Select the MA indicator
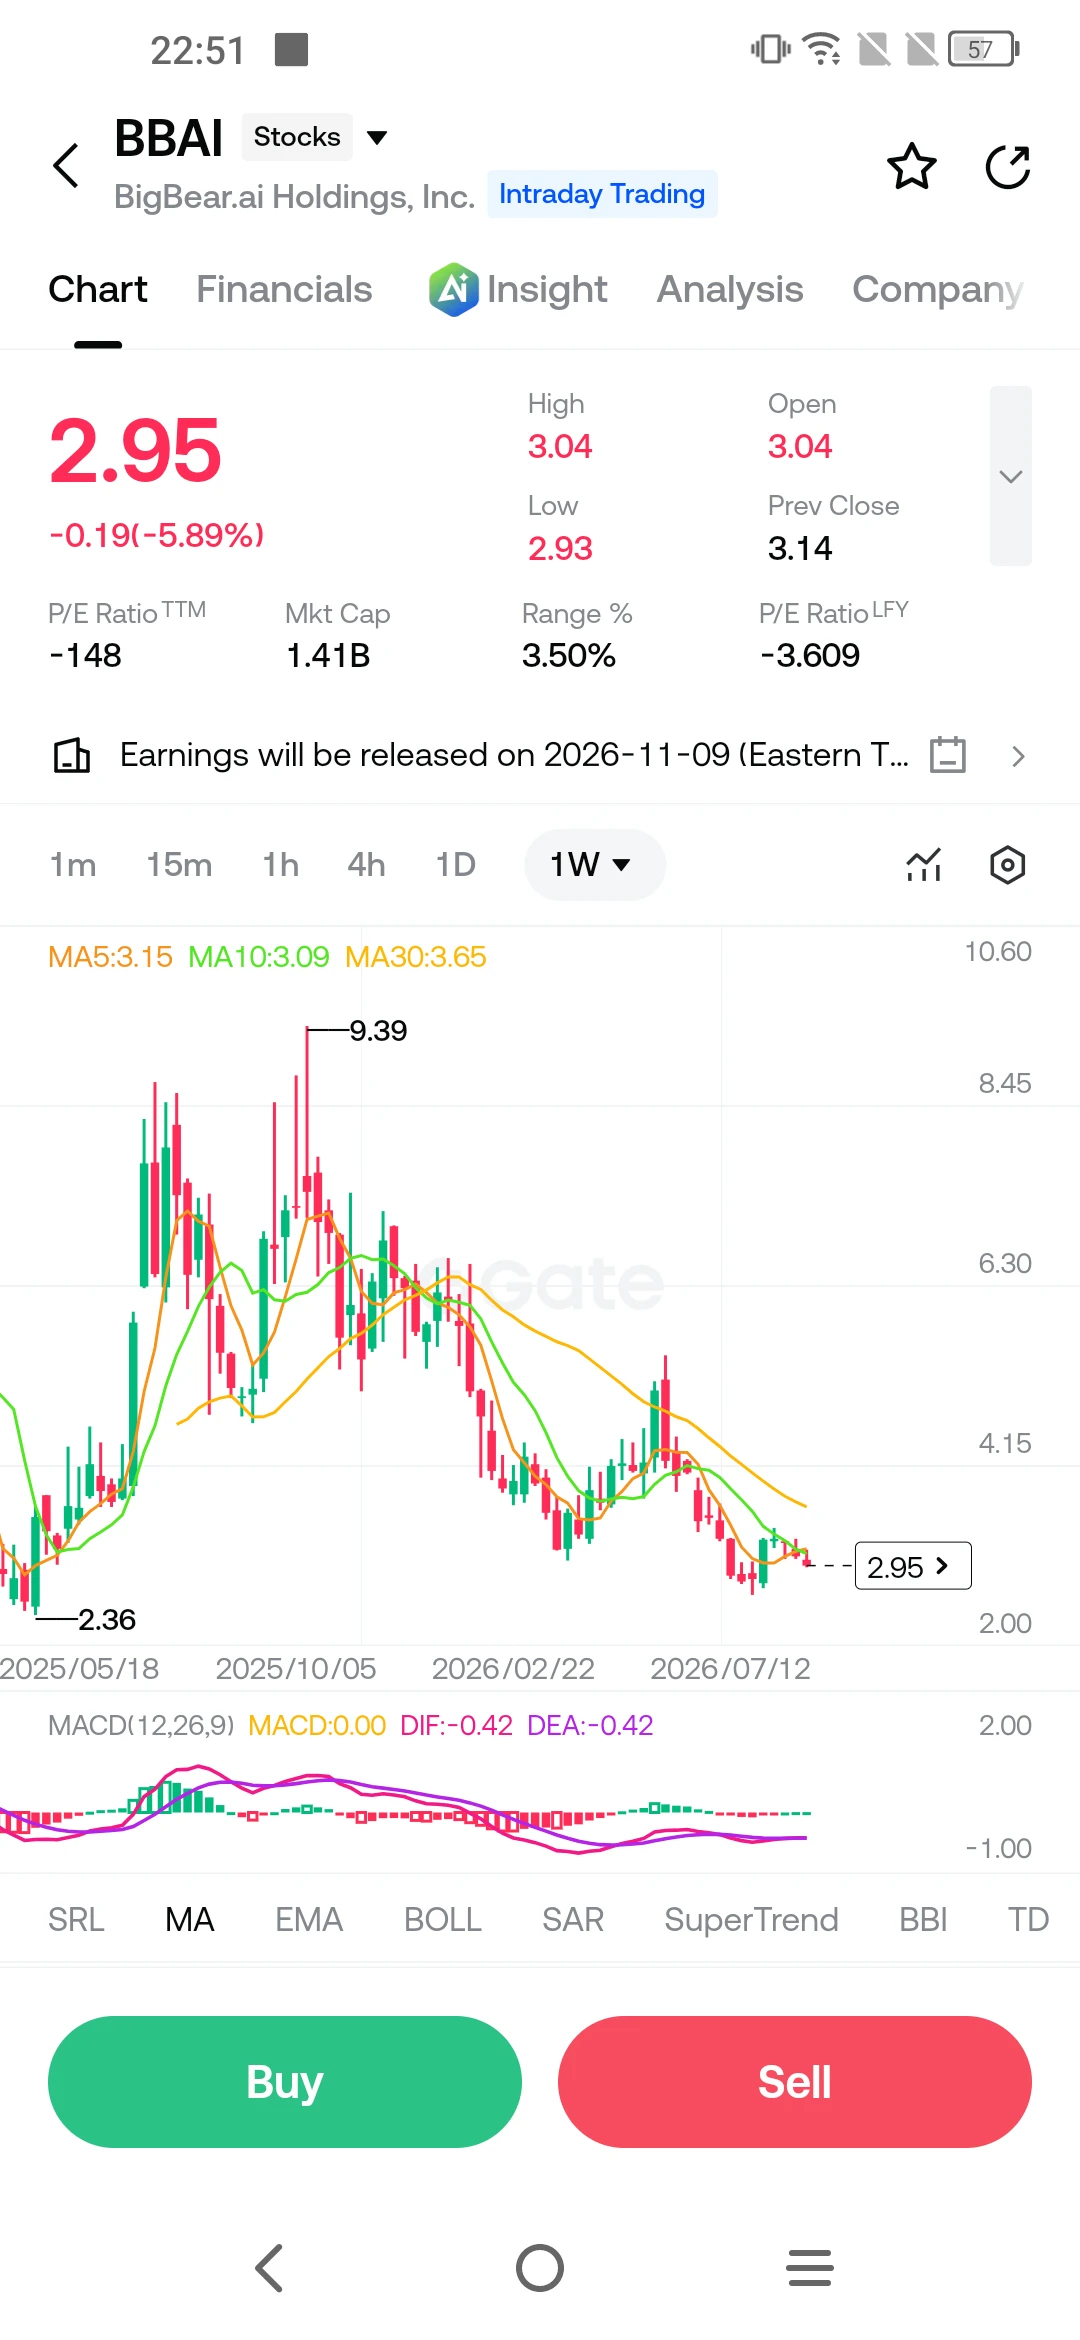The width and height of the screenshot is (1080, 2340). point(190,1920)
